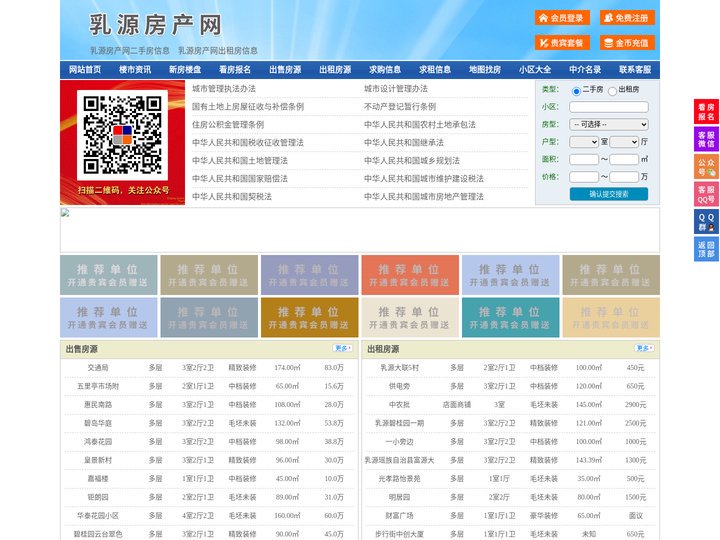Open the 住房公积金管理条例 link
The width and height of the screenshot is (720, 540).
click(228, 124)
